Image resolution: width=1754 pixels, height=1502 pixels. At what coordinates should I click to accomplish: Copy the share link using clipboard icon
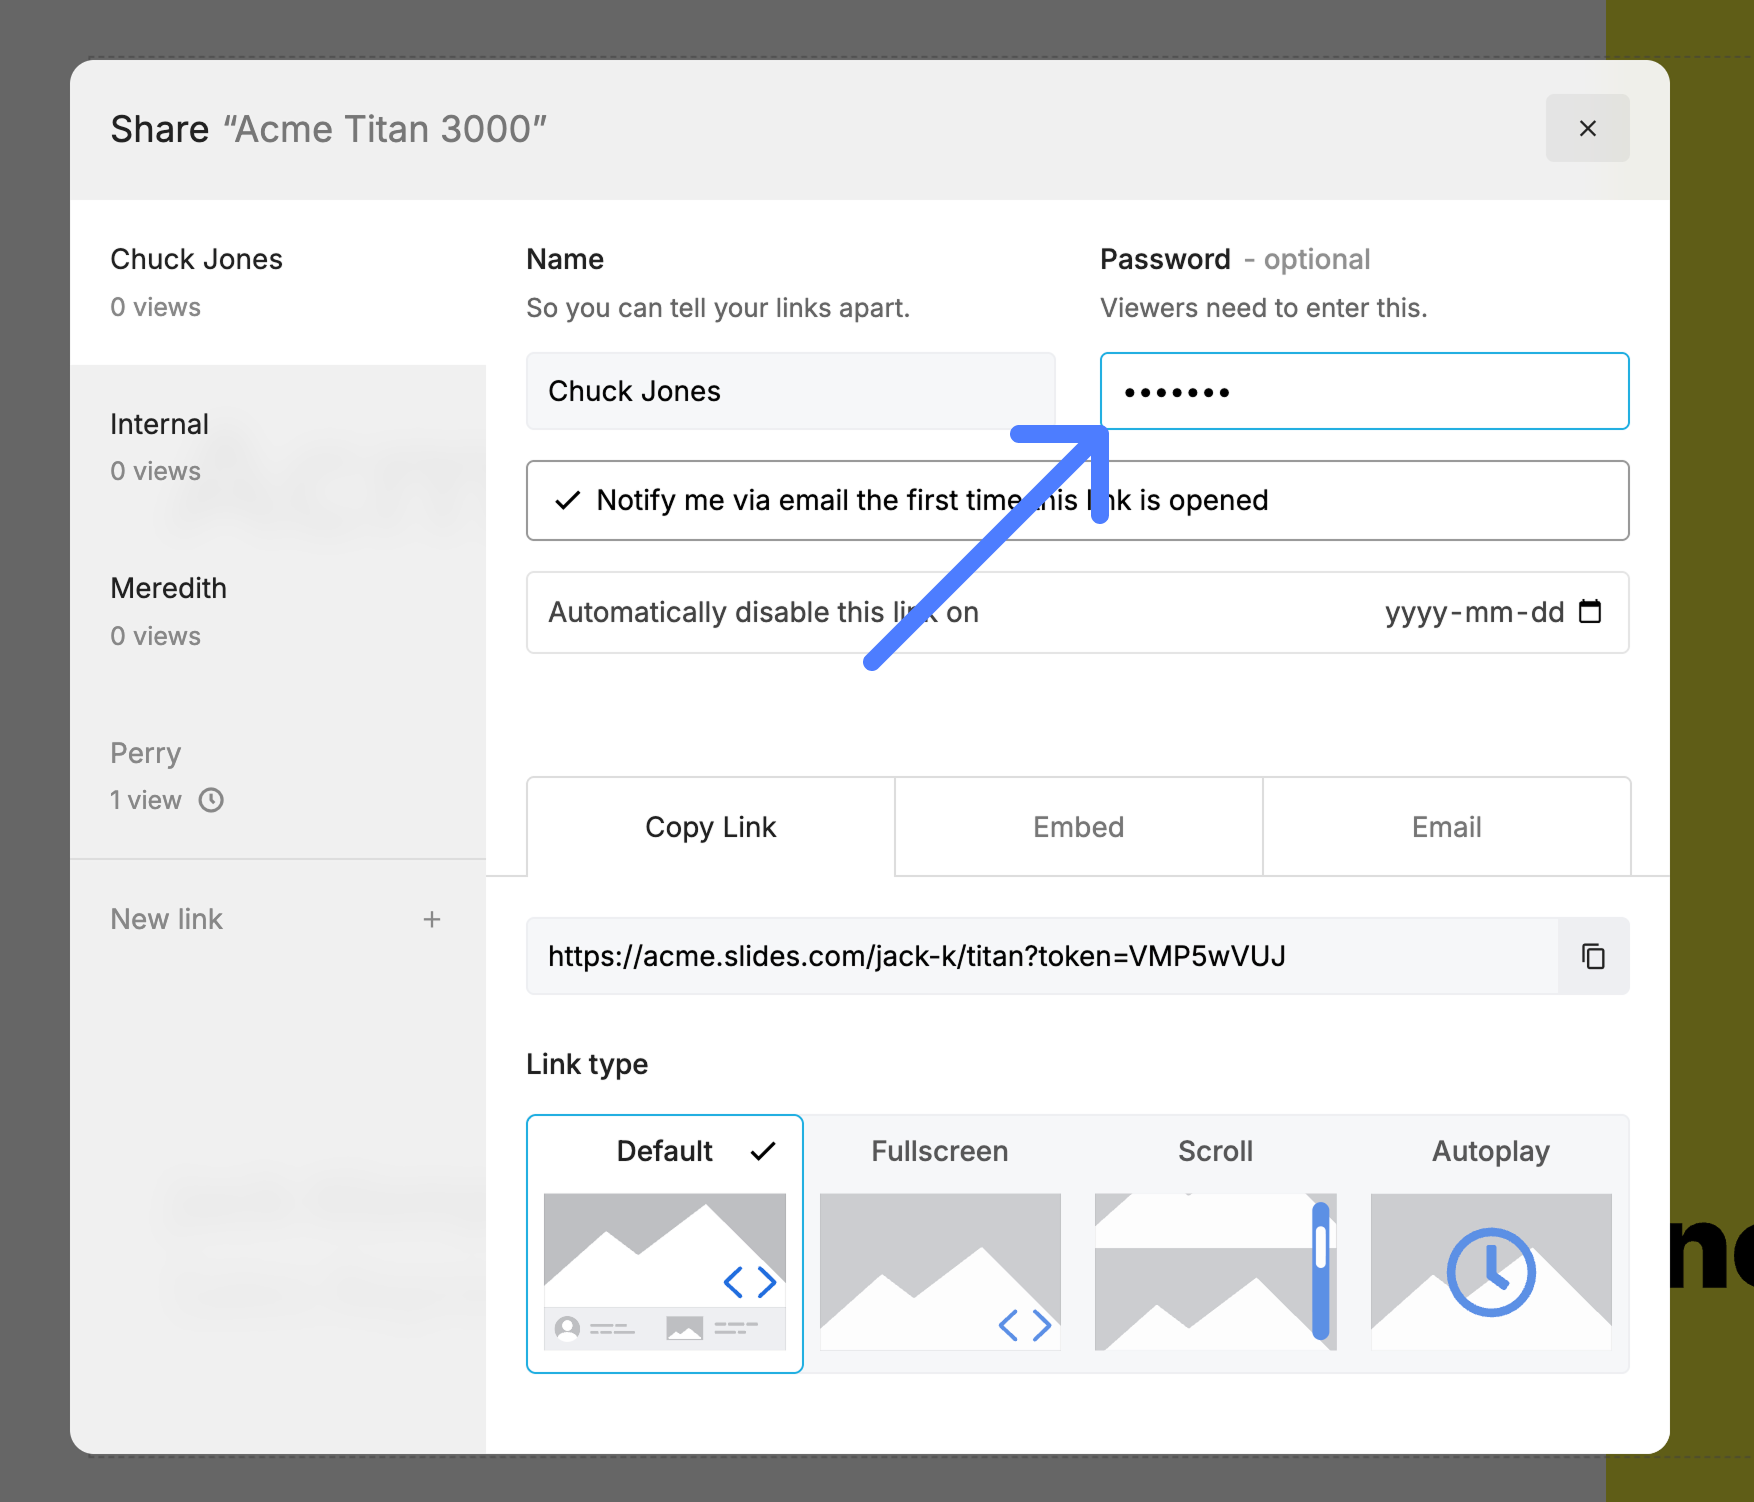pyautogui.click(x=1593, y=956)
